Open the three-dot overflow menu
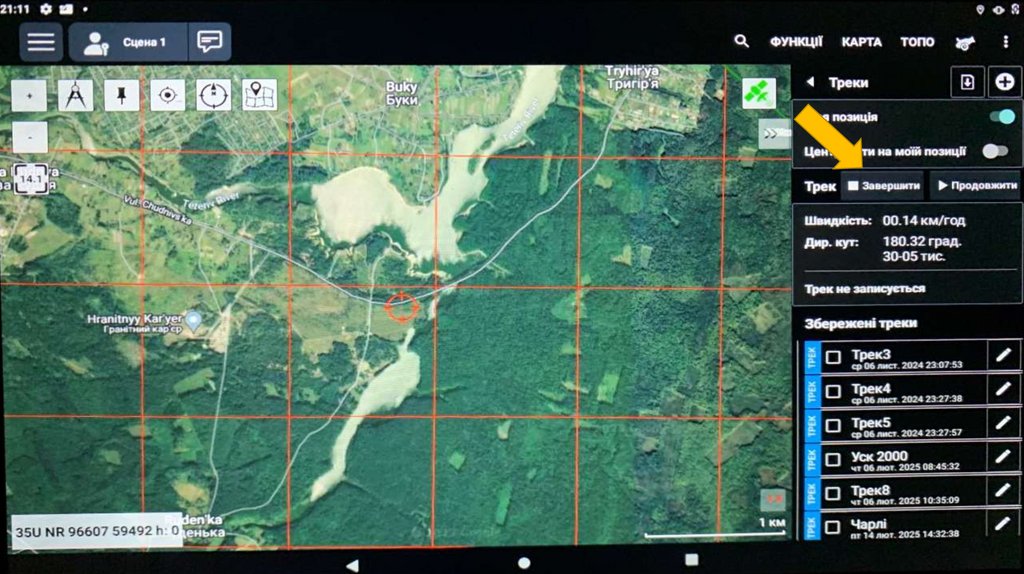The height and width of the screenshot is (574, 1024). point(1005,42)
